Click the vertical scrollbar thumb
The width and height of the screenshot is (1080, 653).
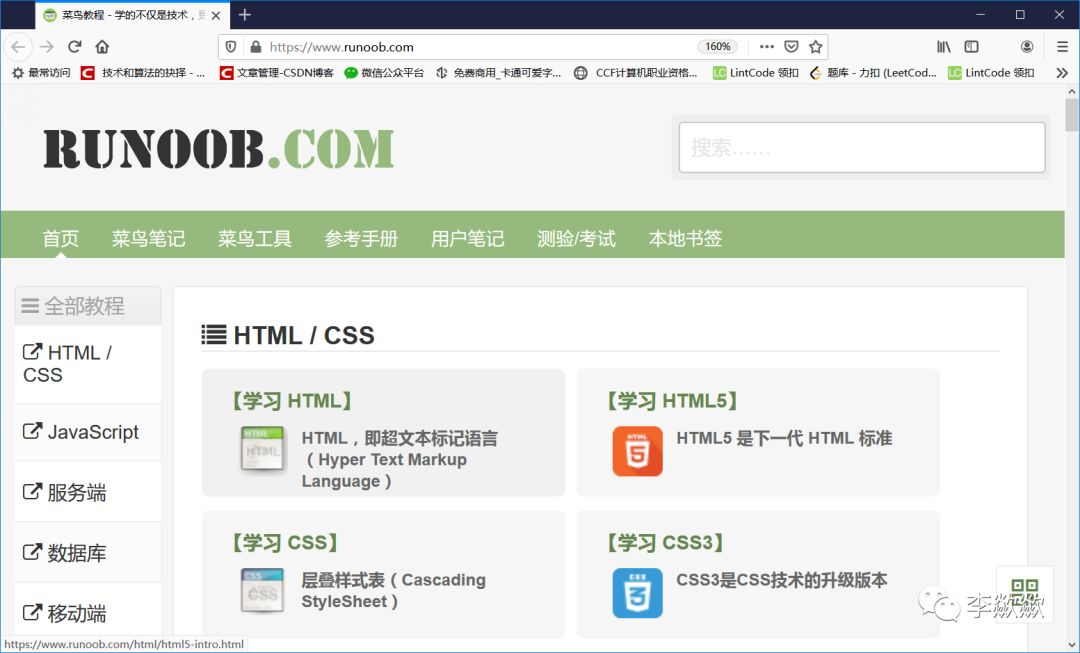click(1072, 115)
